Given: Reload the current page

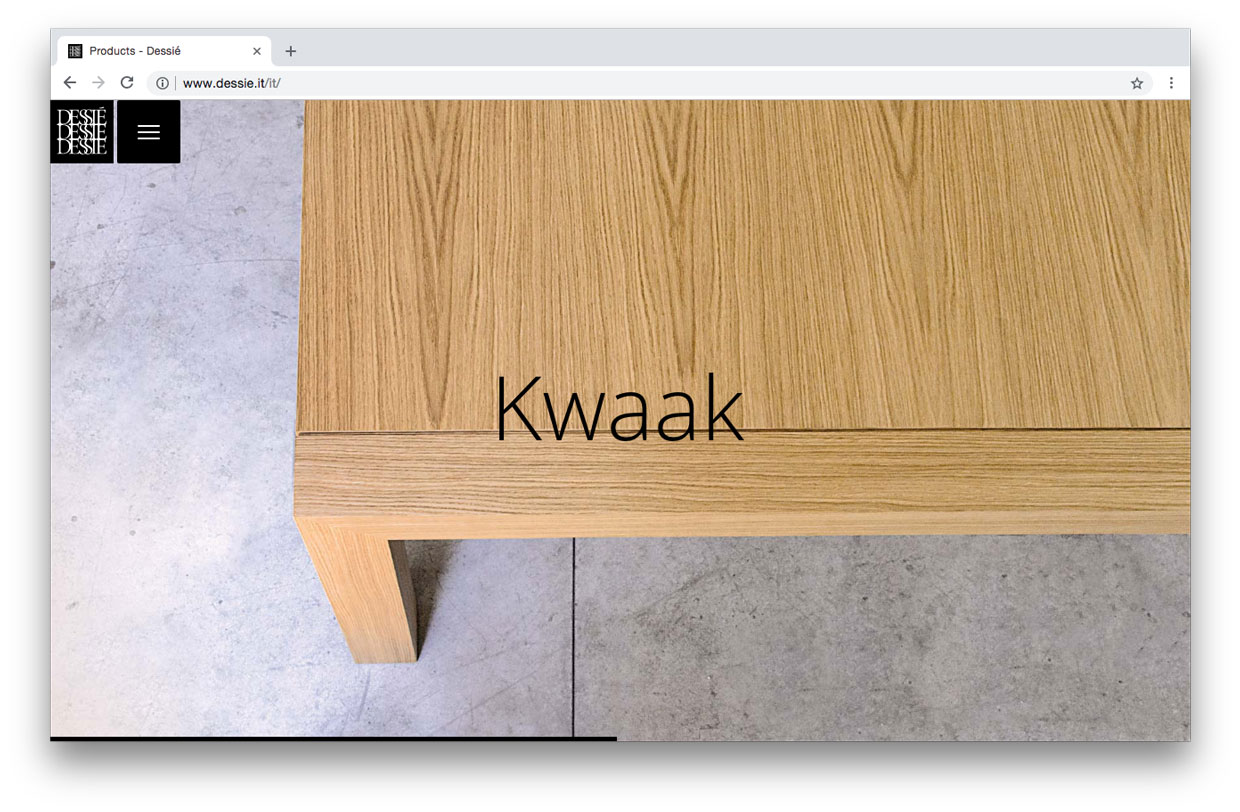Looking at the screenshot, I should [127, 83].
